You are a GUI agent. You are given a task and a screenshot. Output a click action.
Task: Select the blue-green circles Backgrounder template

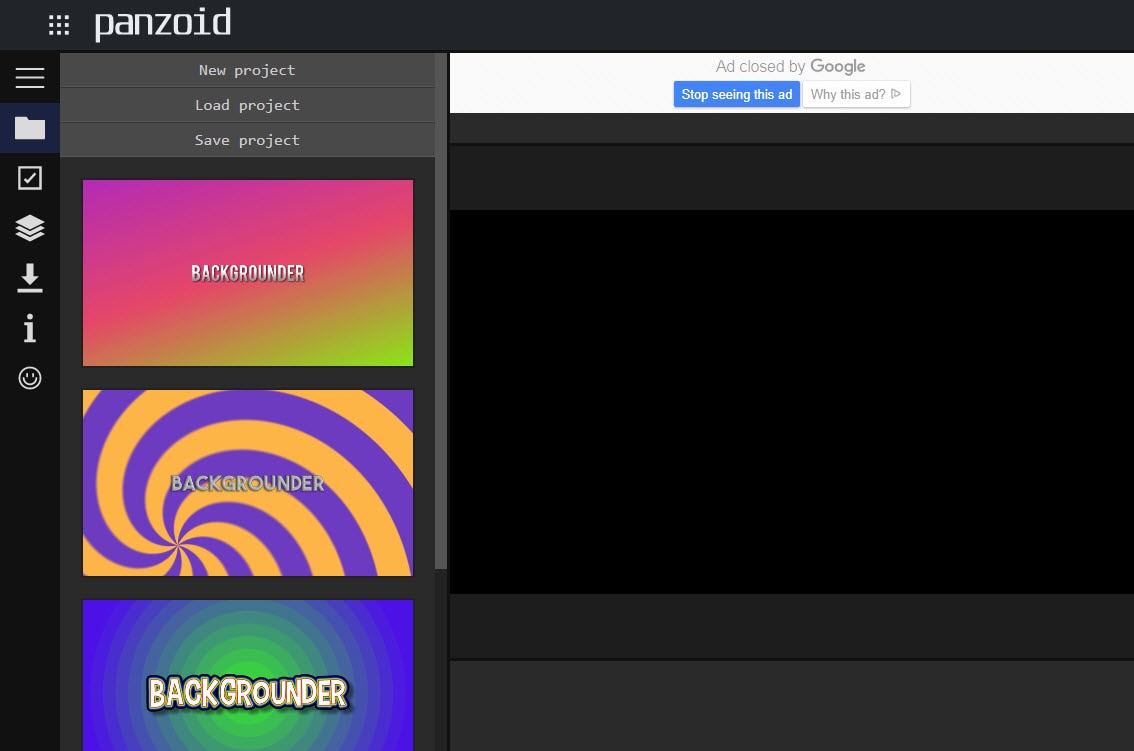pyautogui.click(x=248, y=675)
